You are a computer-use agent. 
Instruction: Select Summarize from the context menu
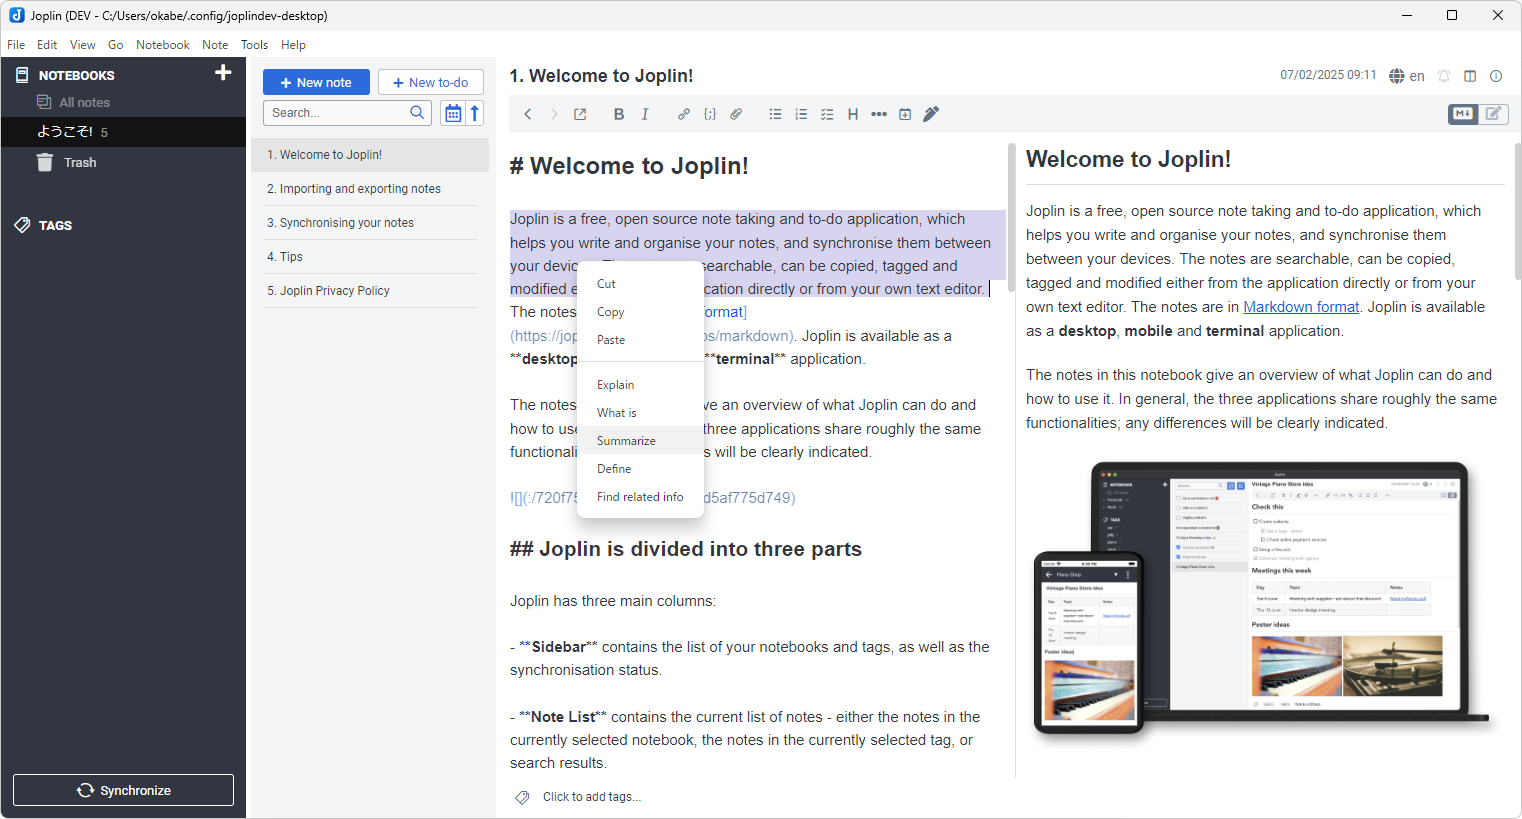click(x=626, y=441)
